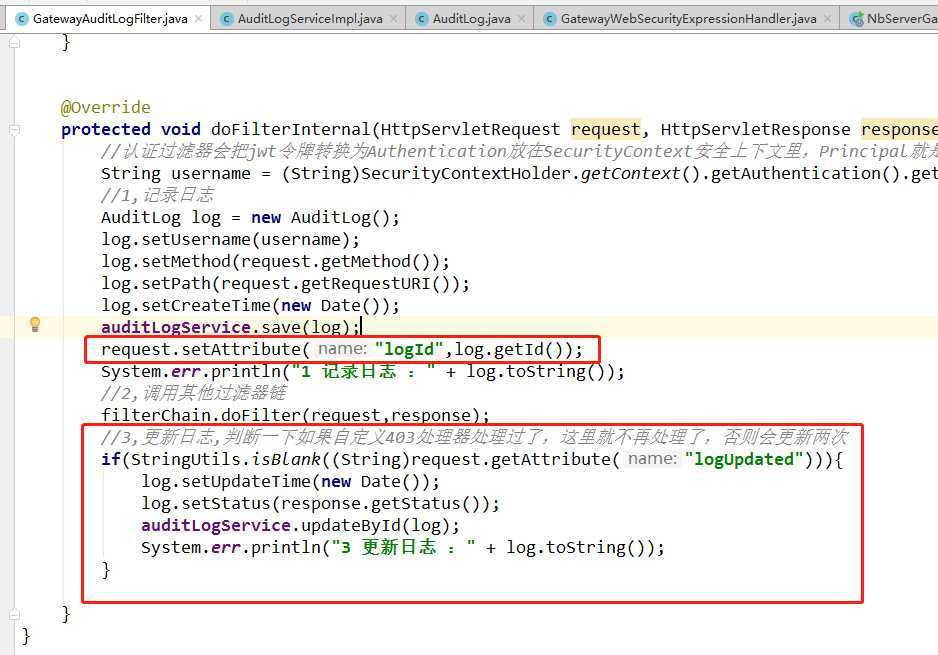Click the println line with "3 更新日志"
The height and width of the screenshot is (655, 938).
point(403,547)
